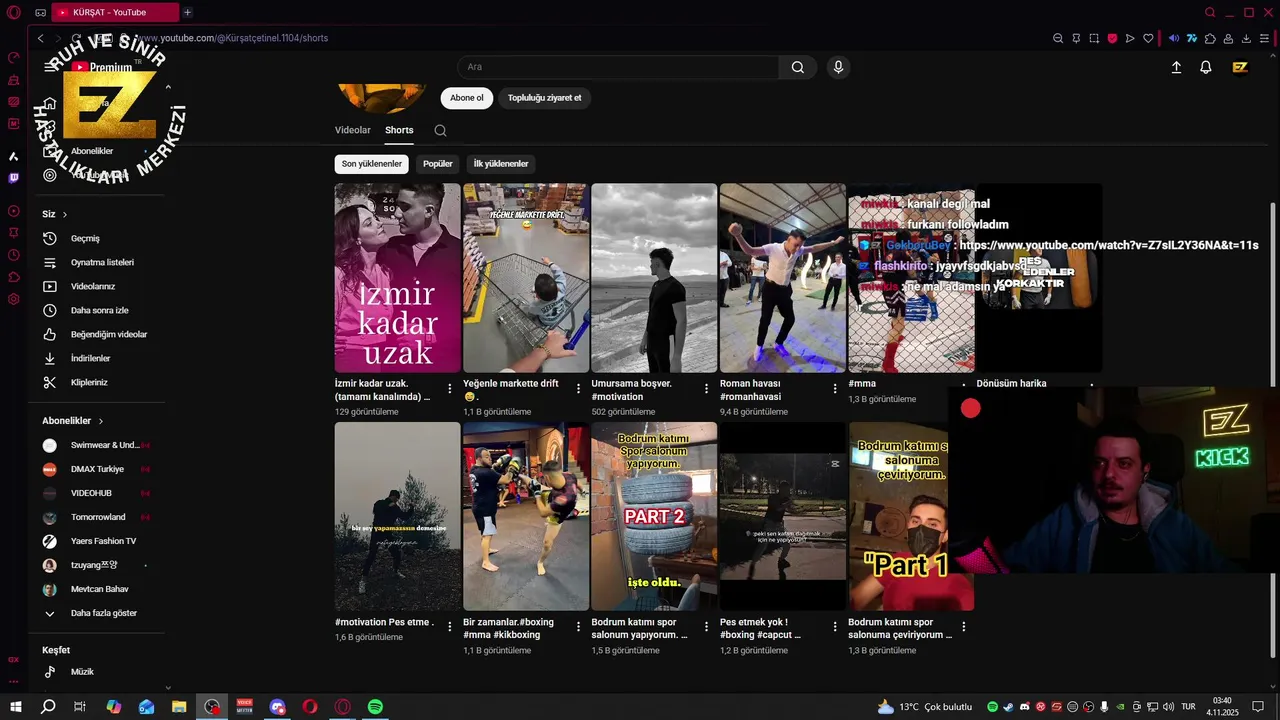Open a new tab with plus button
The width and height of the screenshot is (1280, 720).
point(187,12)
